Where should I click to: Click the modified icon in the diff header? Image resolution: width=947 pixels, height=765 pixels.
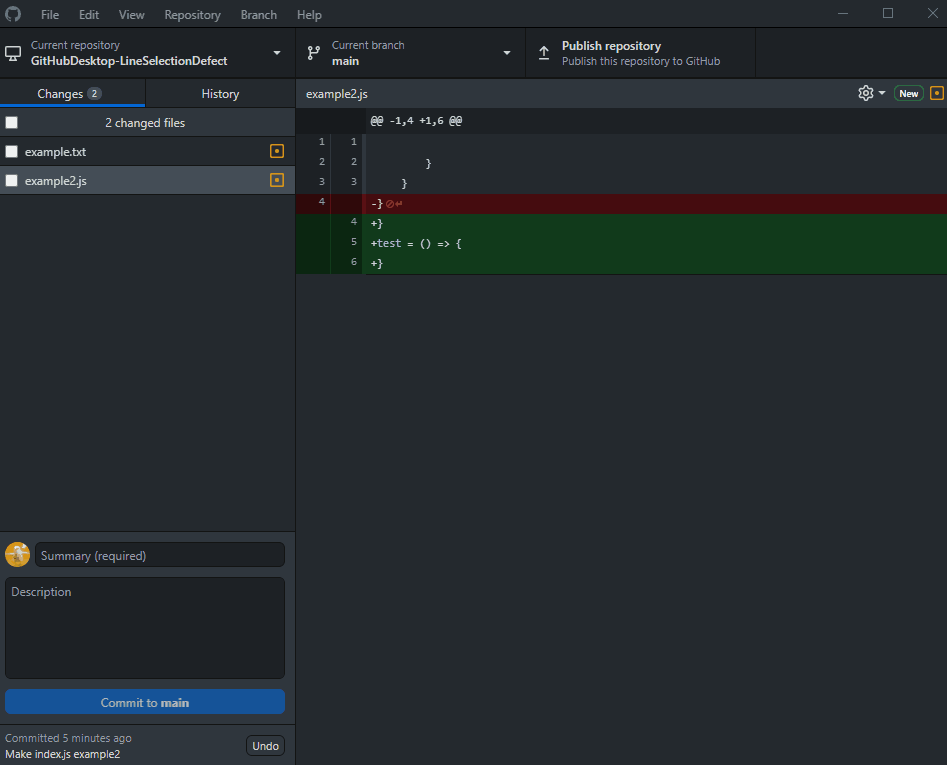click(x=936, y=92)
